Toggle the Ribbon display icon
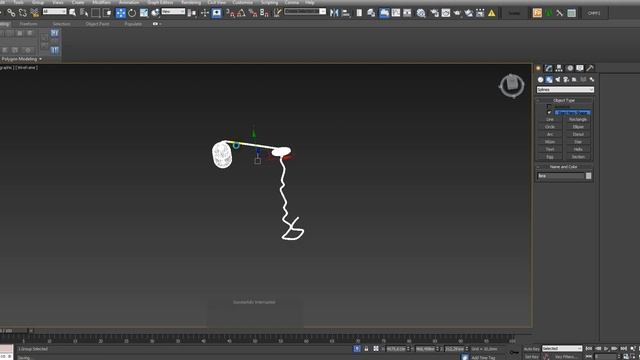This screenshot has width=640, height=360. (384, 13)
